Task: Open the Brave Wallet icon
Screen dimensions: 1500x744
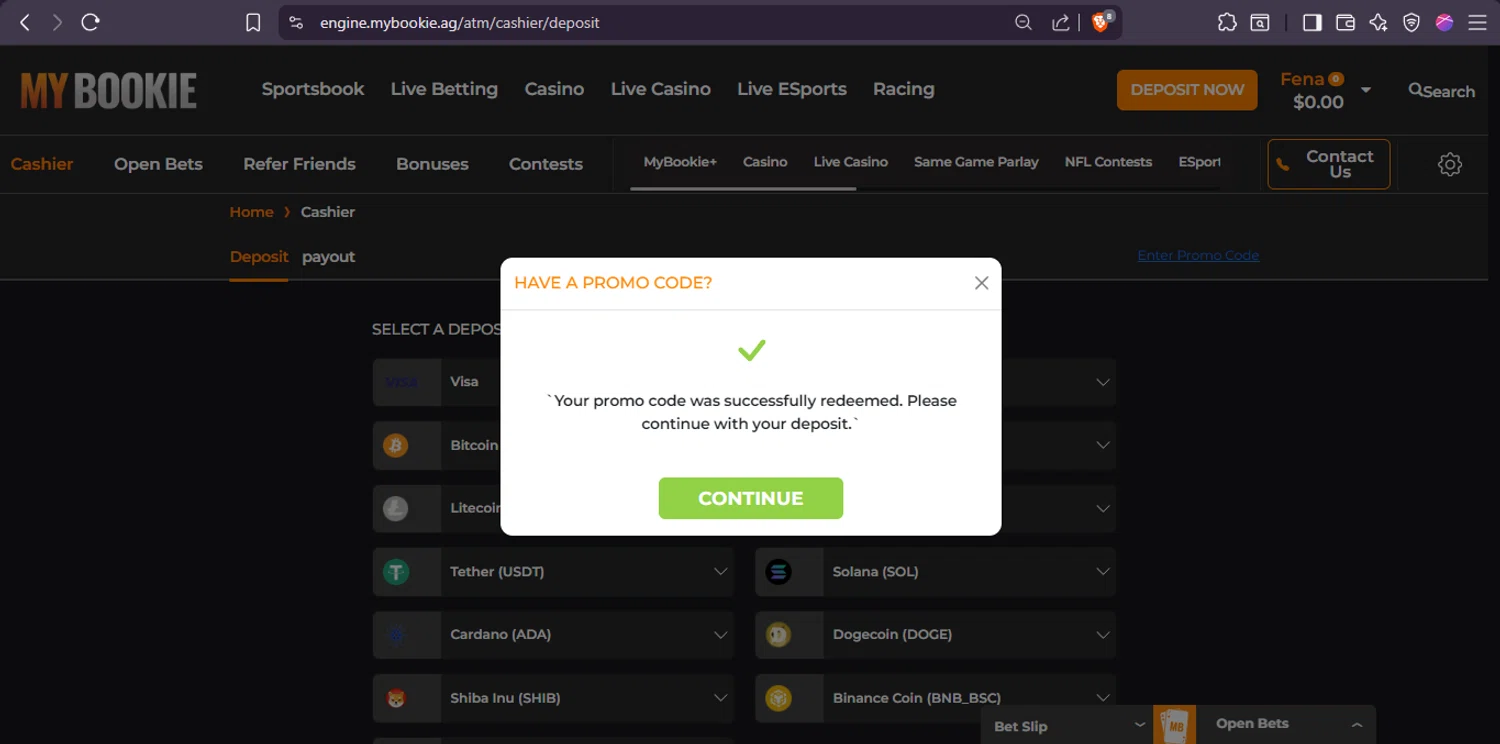Action: (1345, 23)
